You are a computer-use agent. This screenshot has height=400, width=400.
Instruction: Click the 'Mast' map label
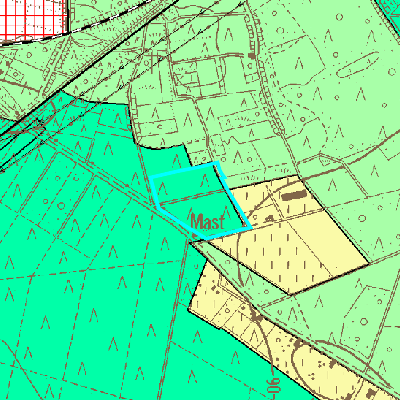point(207,221)
